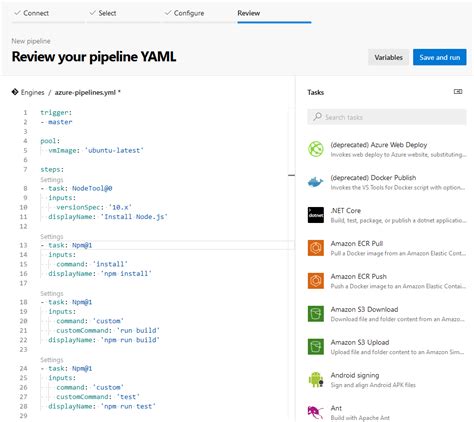
Task: Focus the Search tasks field
Action: click(387, 117)
